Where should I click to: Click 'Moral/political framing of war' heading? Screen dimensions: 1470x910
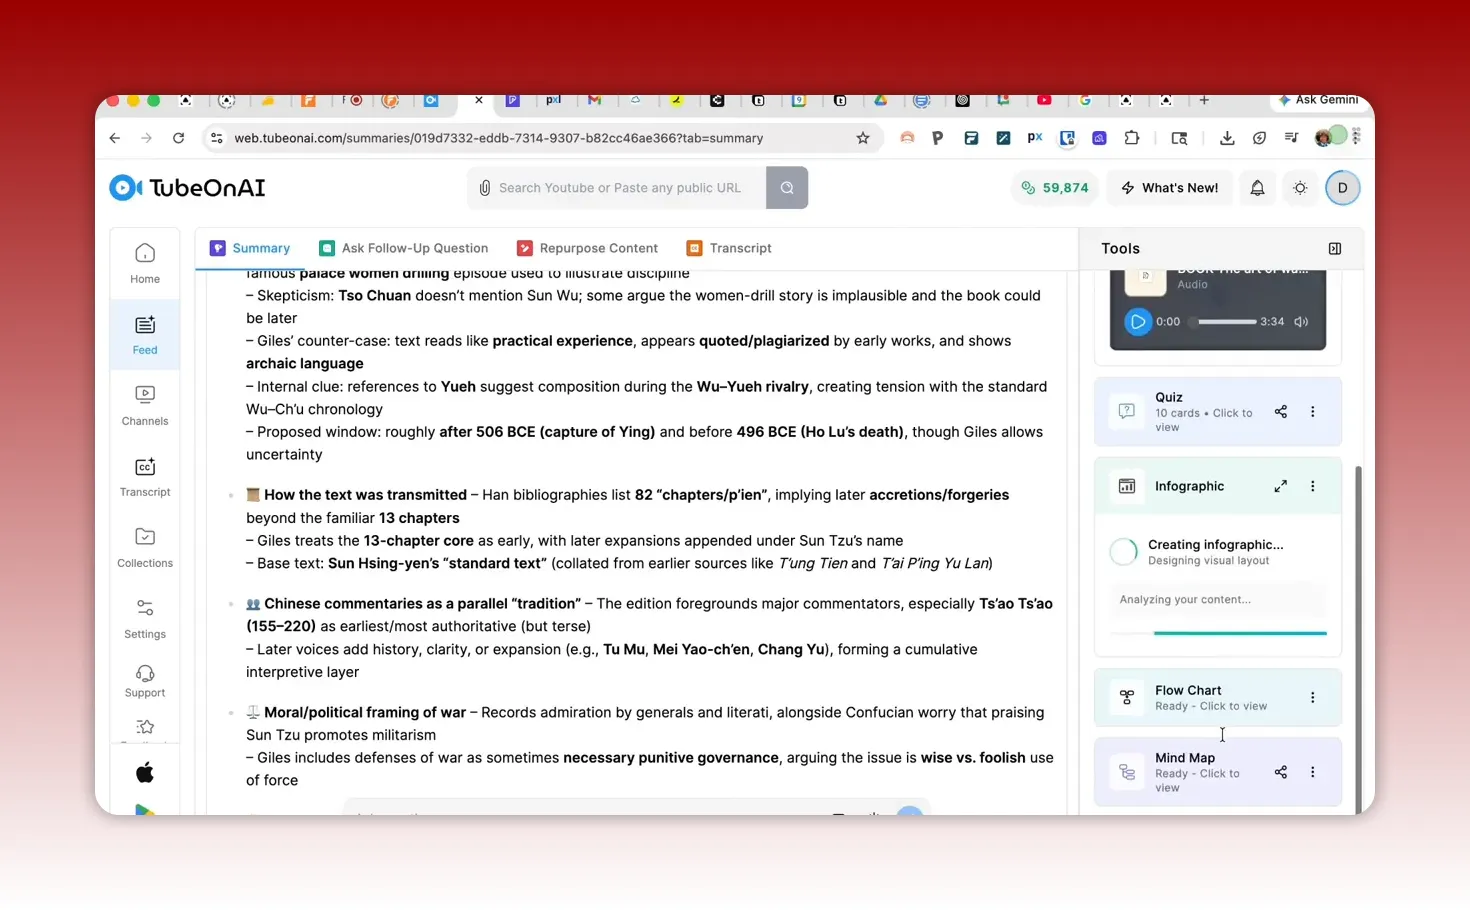coord(365,713)
